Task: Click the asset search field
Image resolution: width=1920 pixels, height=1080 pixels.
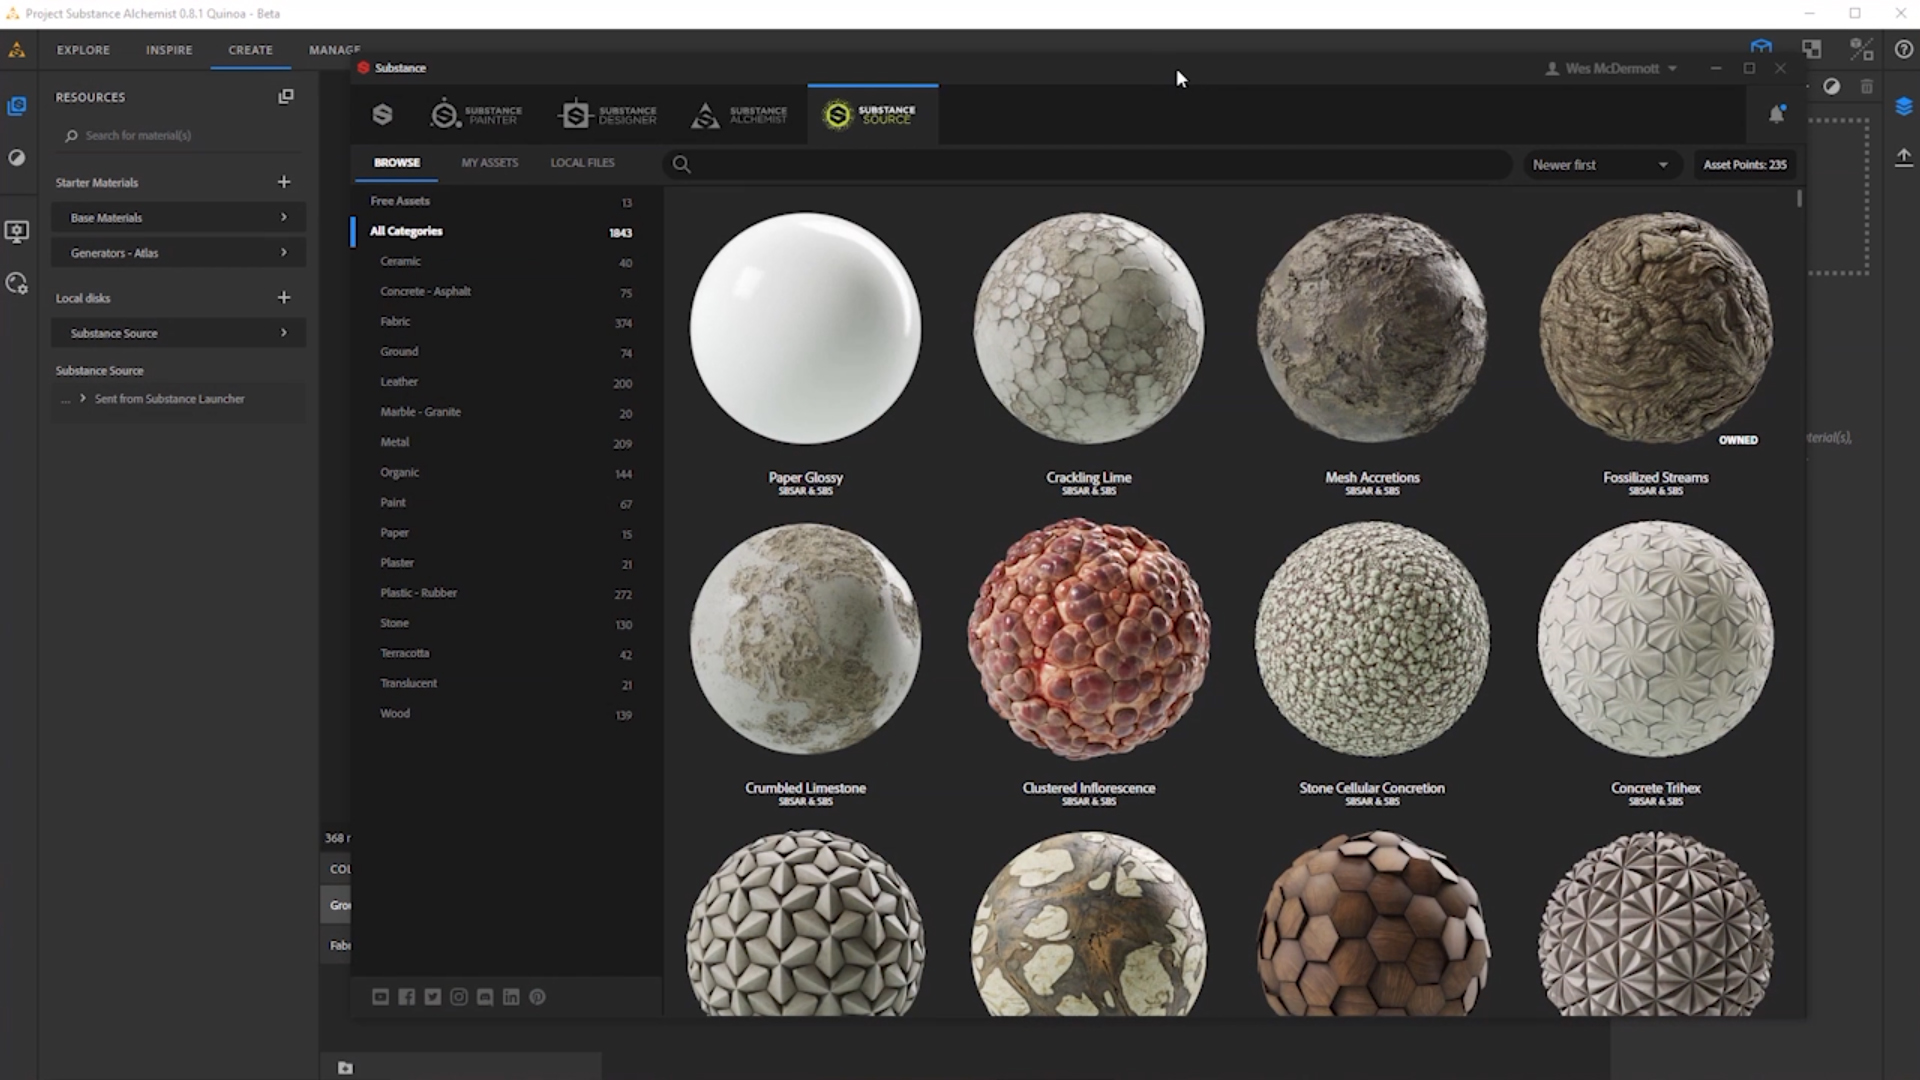Action: click(1090, 164)
